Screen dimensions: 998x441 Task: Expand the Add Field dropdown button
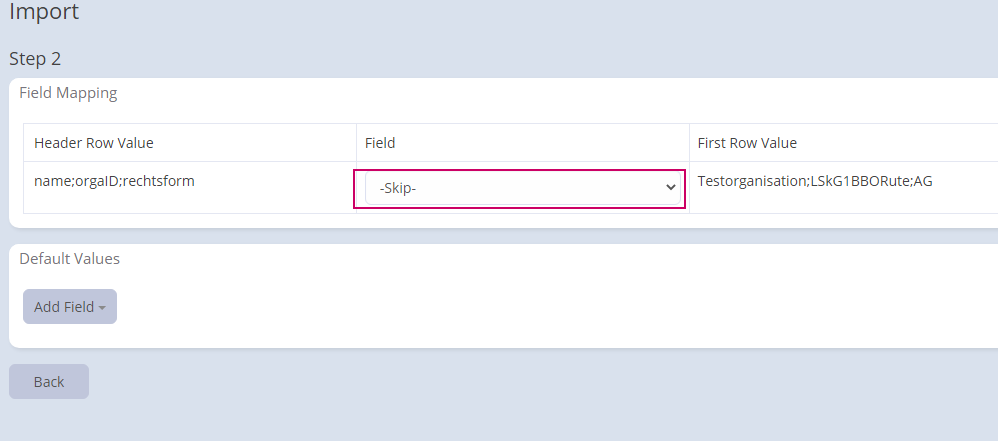click(69, 307)
